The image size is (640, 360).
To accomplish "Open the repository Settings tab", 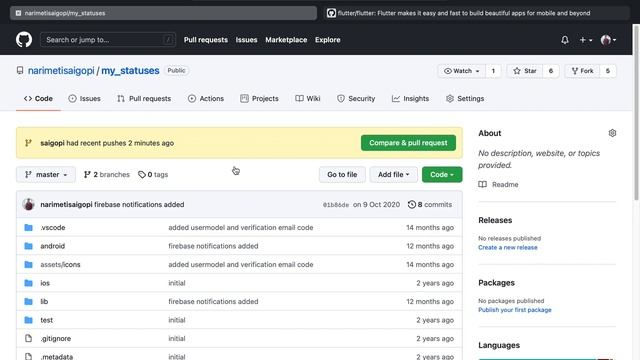I will [x=465, y=99].
